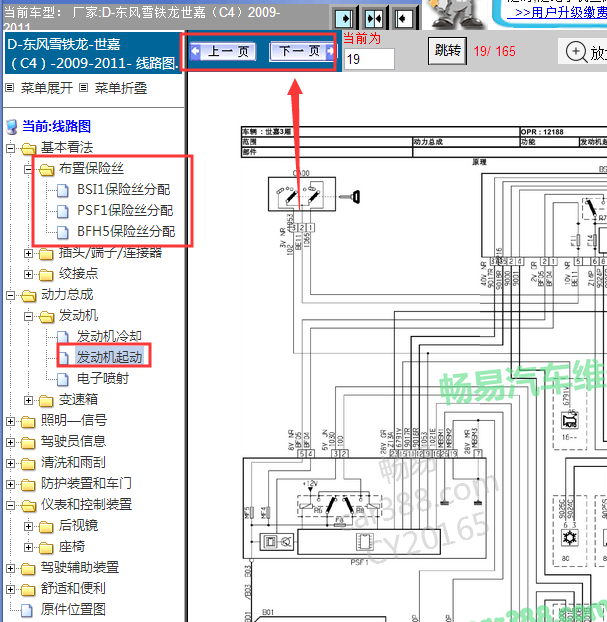Expand the 绞接点 folder
607x622 pixels.
[28, 274]
